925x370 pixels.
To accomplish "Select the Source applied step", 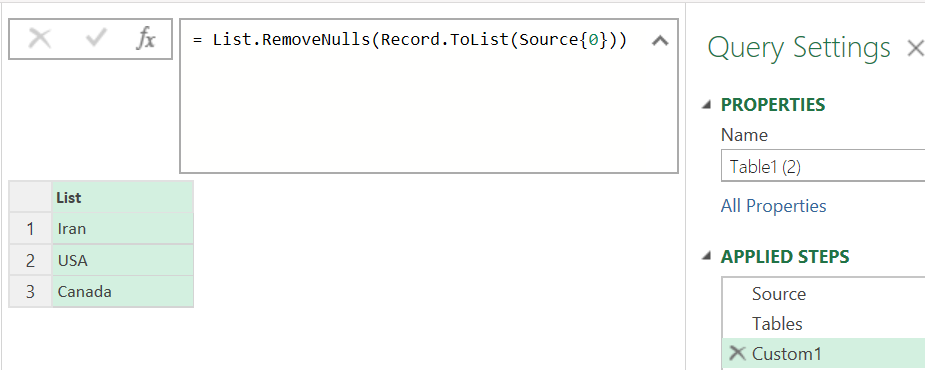I will coord(824,294).
